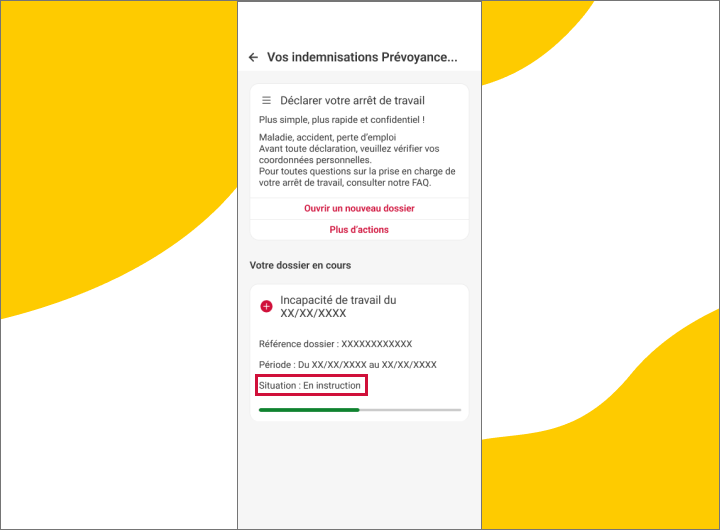Click the Situation : En instruction status
The height and width of the screenshot is (530, 720).
click(310, 386)
